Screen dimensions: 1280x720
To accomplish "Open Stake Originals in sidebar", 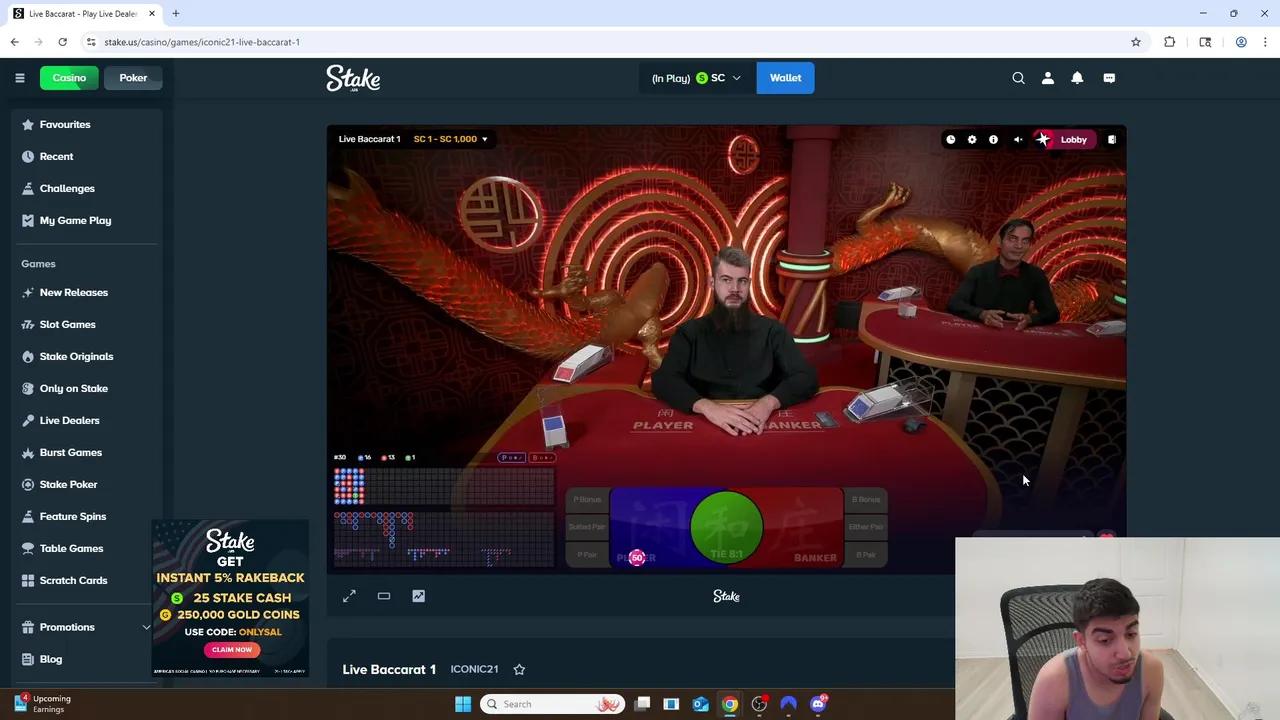I will click(76, 356).
